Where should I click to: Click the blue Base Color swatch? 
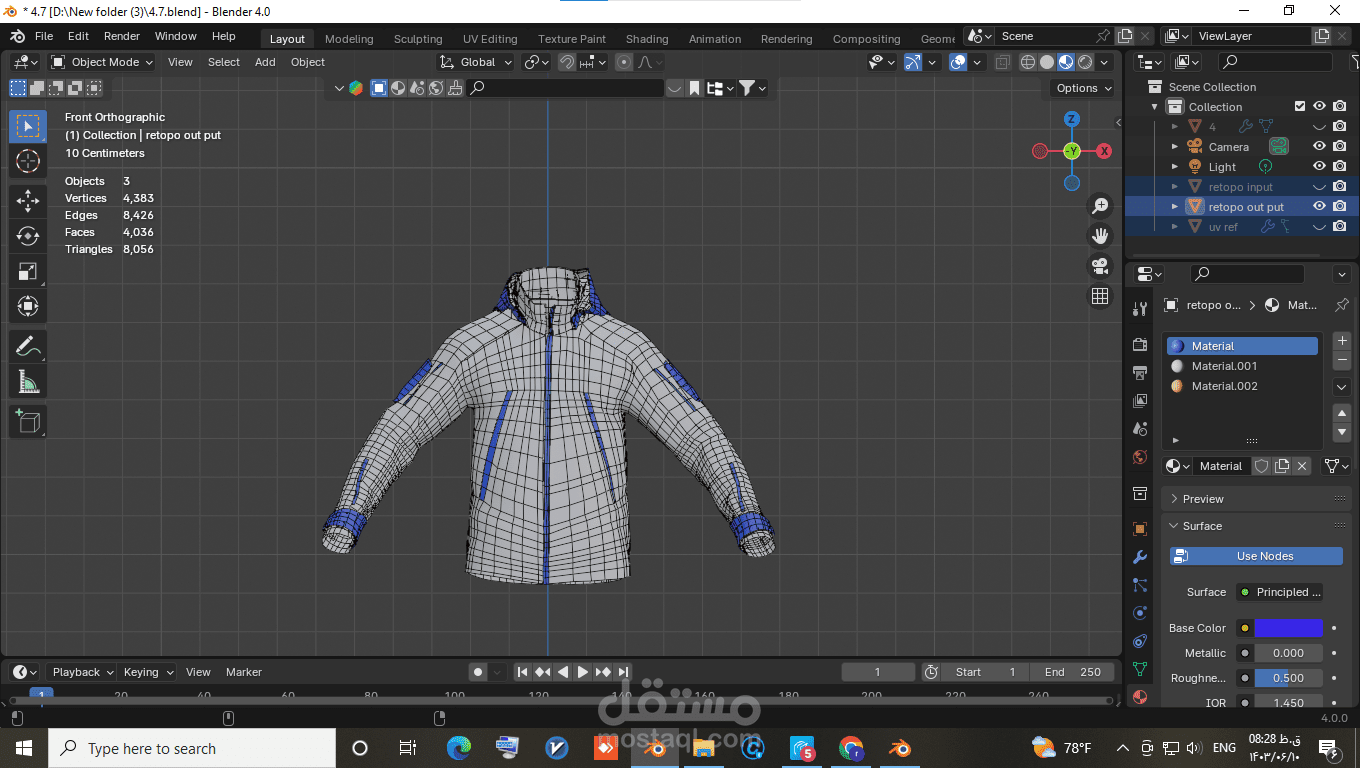pos(1288,628)
